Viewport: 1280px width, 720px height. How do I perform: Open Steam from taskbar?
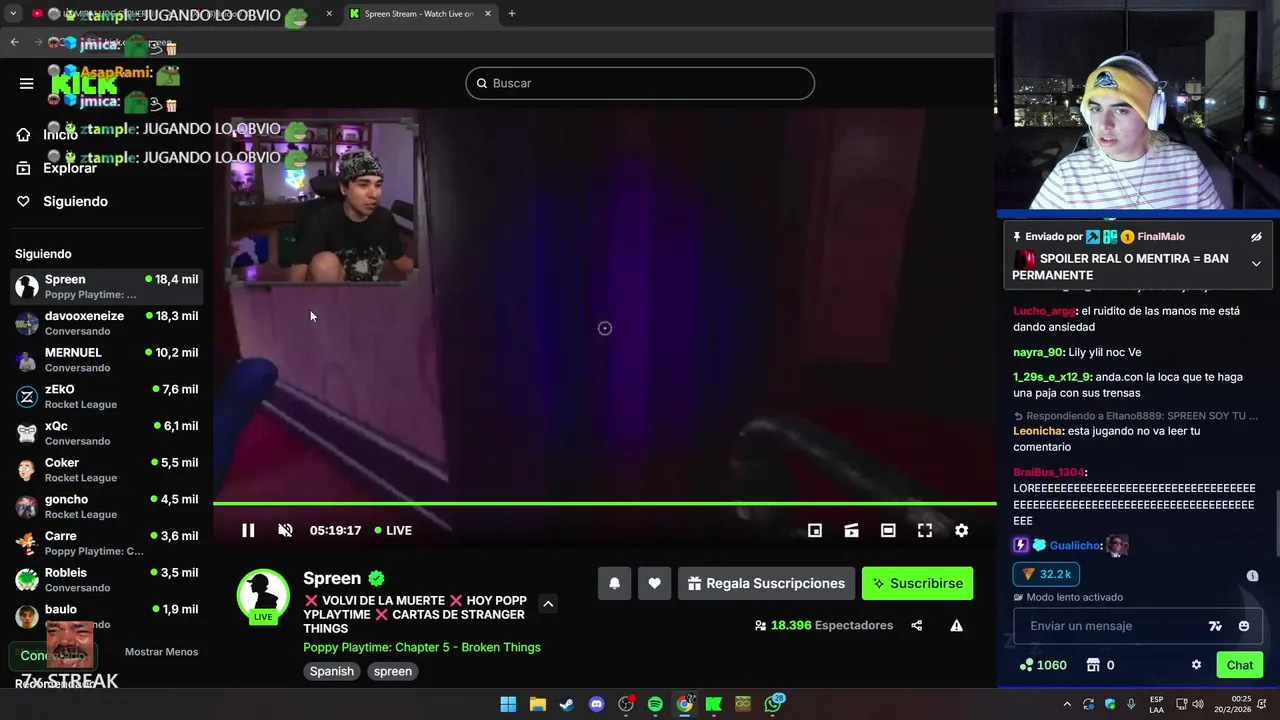(x=566, y=704)
